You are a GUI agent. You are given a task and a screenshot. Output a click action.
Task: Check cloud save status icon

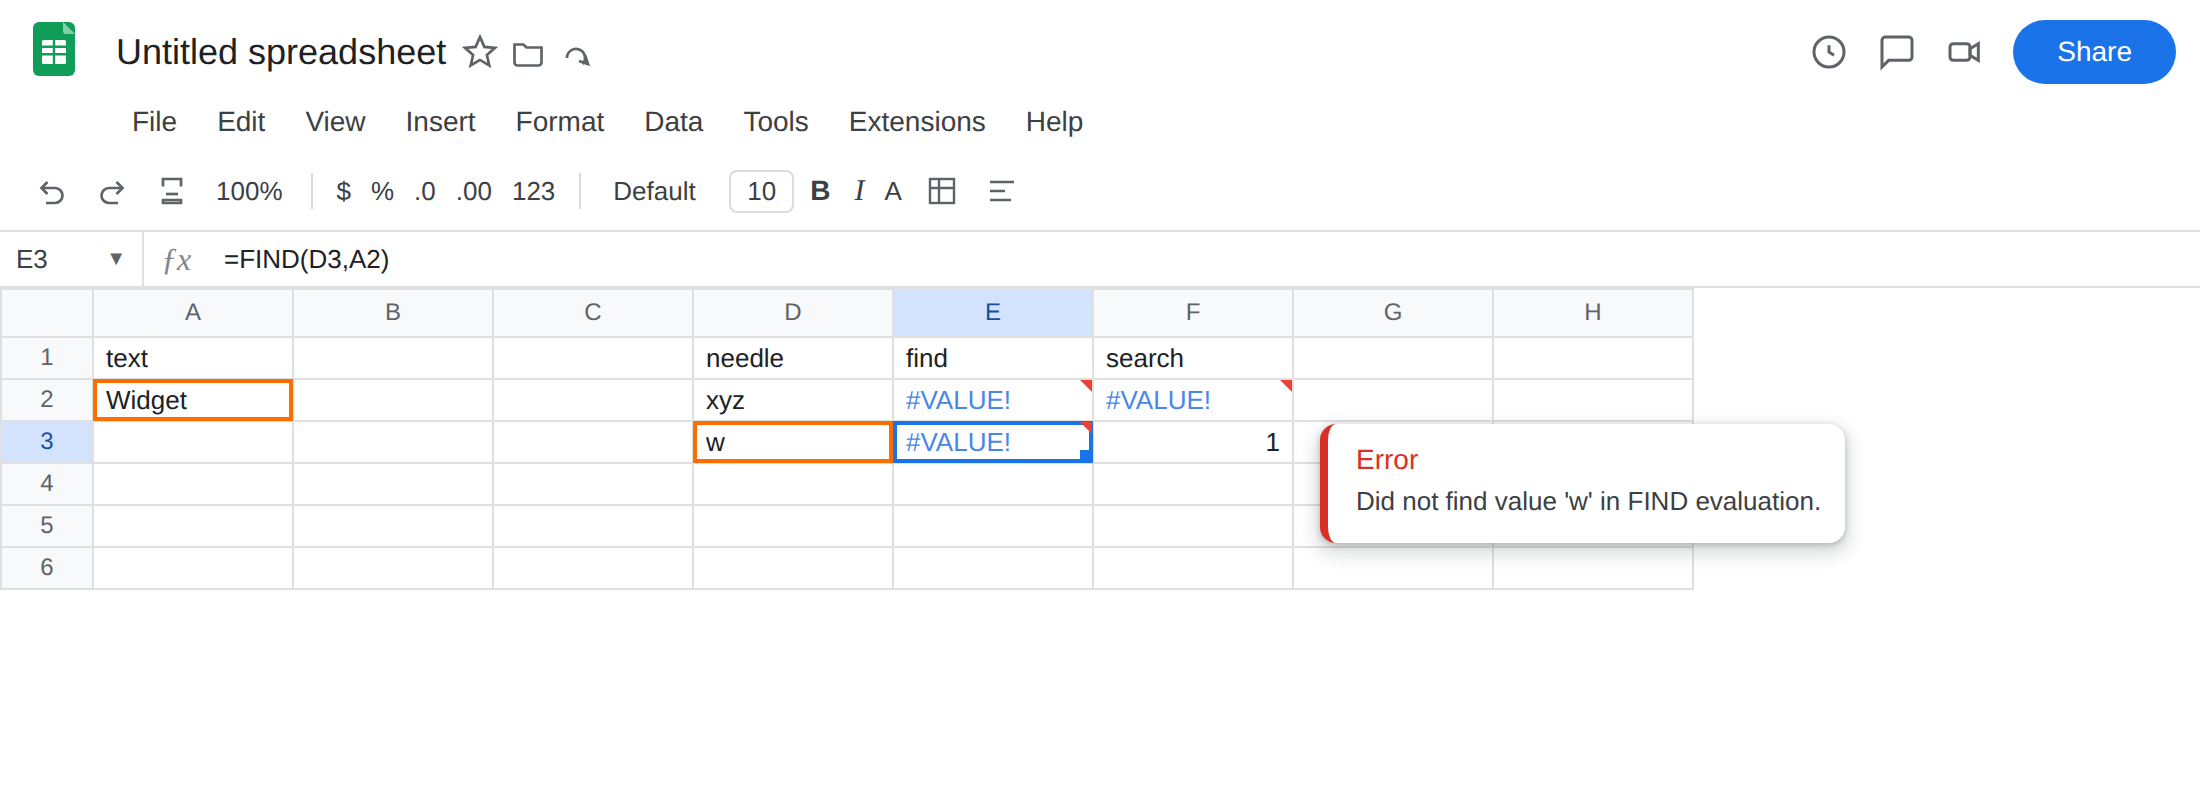pyautogui.click(x=578, y=55)
